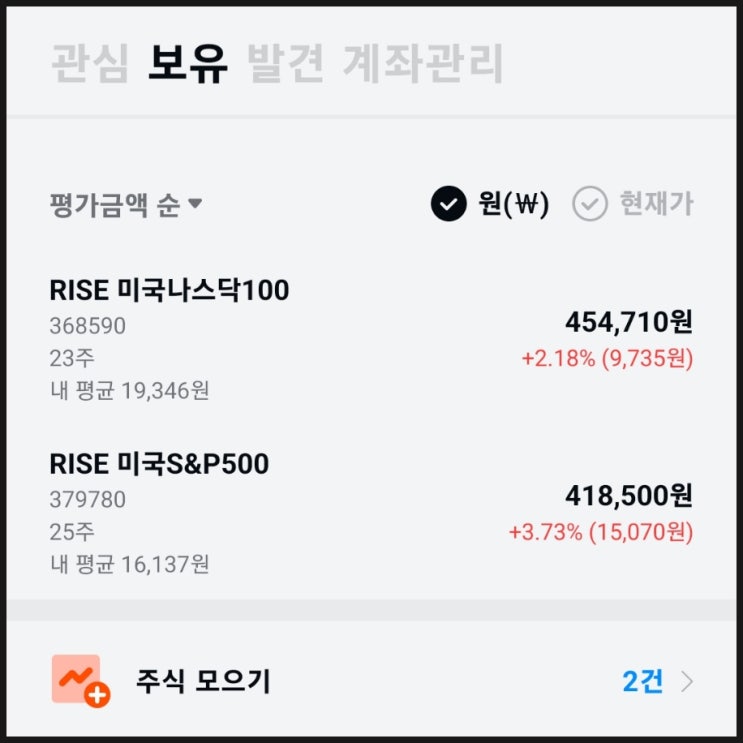Switch to the 발견 tab
Image resolution: width=743 pixels, height=743 pixels.
(x=285, y=64)
